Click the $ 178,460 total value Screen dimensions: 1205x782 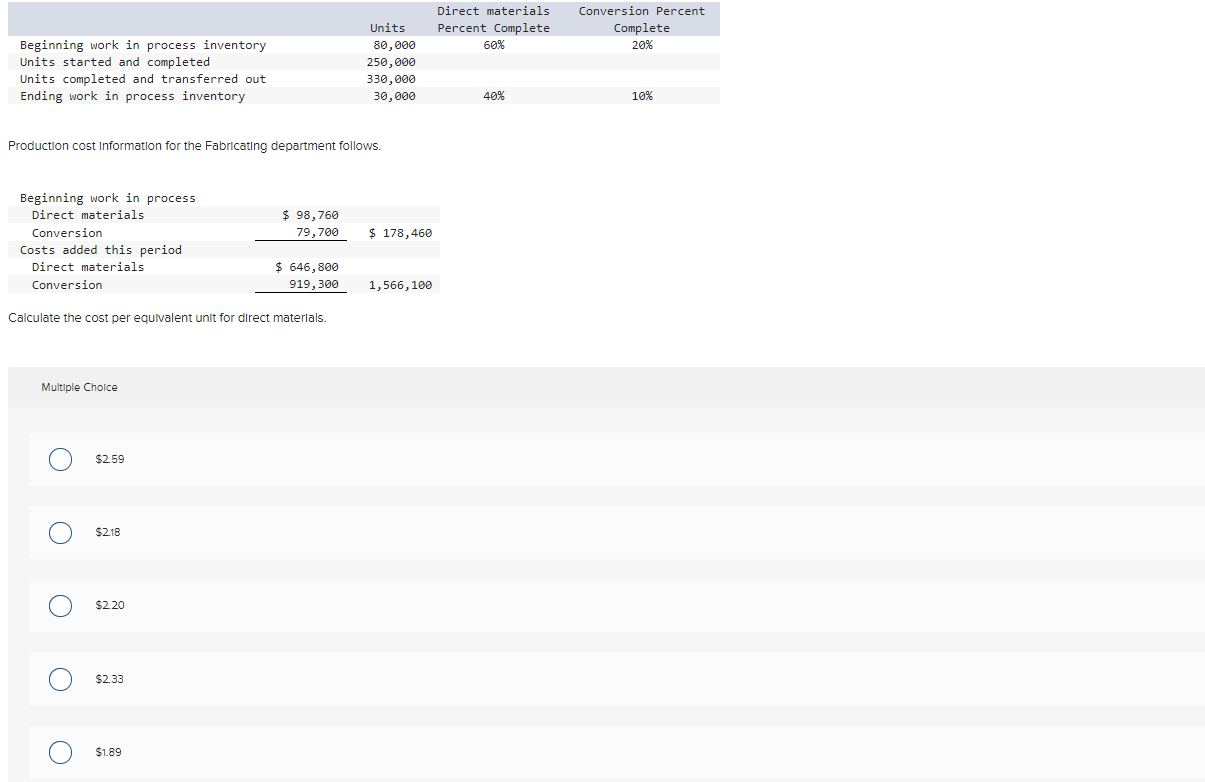[401, 233]
